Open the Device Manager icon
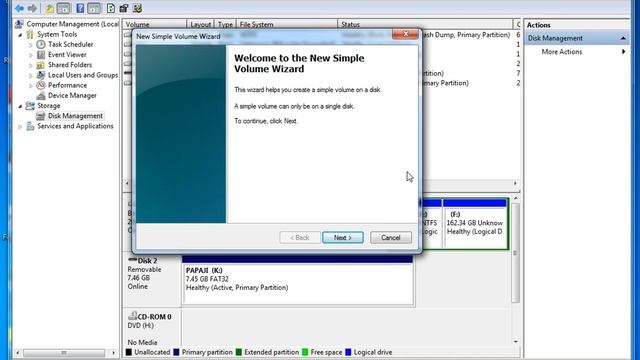Image resolution: width=640 pixels, height=360 pixels. (41, 96)
